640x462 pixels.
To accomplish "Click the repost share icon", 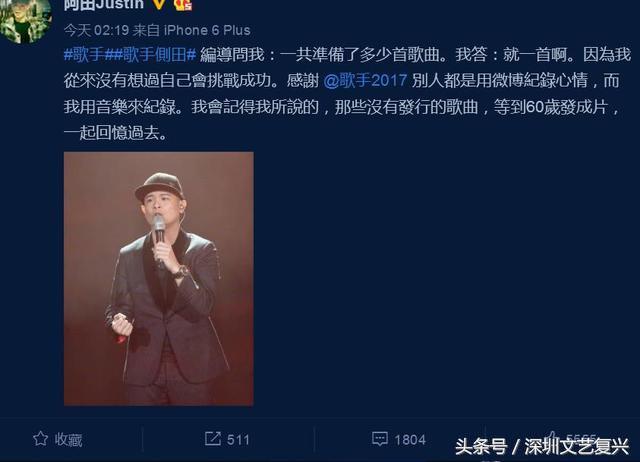I will point(213,439).
